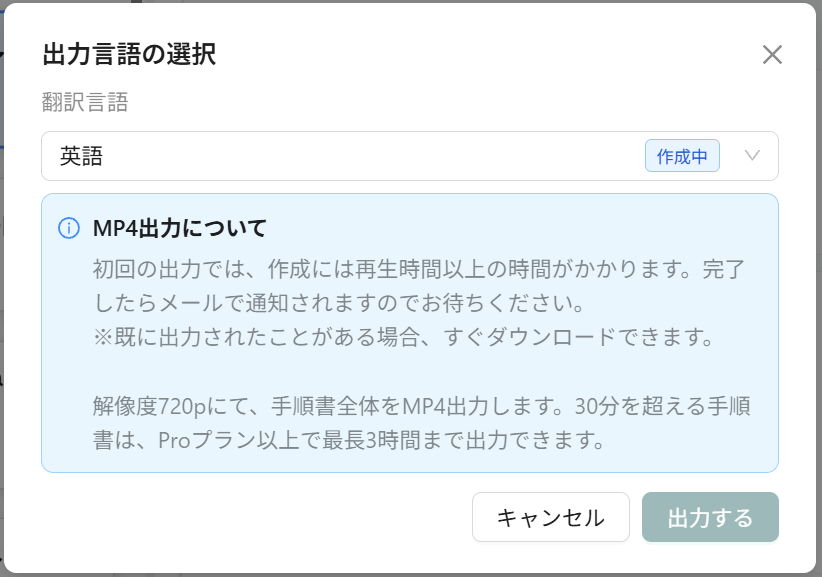Close the 出力言語の選択 dialog with X

coord(772,55)
